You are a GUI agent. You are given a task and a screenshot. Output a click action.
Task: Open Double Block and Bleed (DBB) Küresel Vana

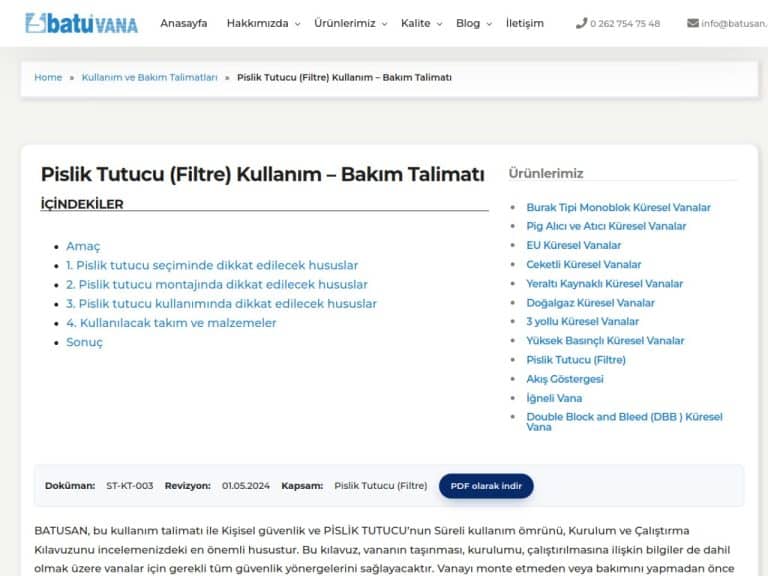(624, 422)
